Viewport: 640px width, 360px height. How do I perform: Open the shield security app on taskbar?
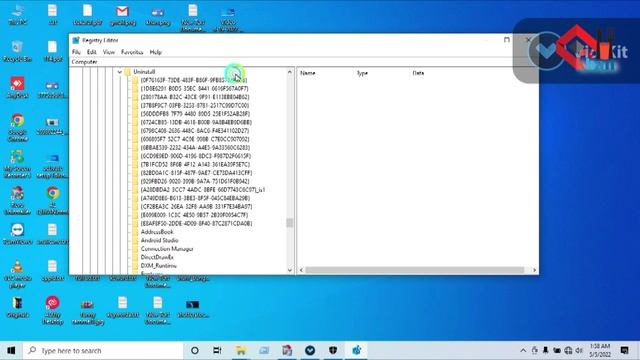pyautogui.click(x=333, y=350)
